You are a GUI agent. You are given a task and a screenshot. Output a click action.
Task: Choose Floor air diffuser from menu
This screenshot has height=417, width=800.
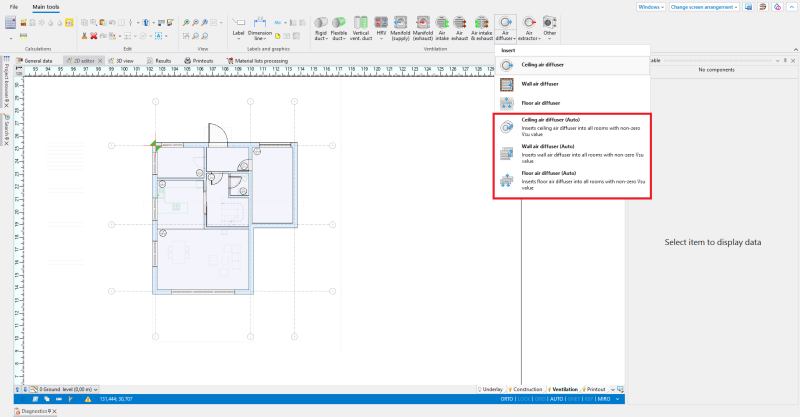[572, 103]
